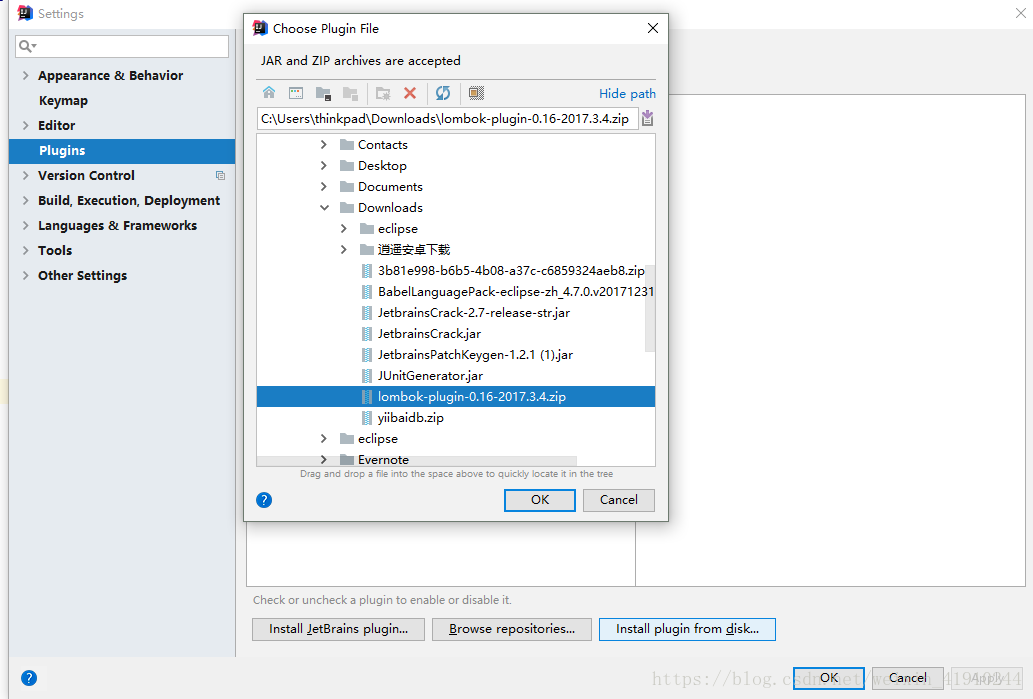Cancel the Choose Plugin File dialog
The image size is (1033, 699).
click(619, 500)
